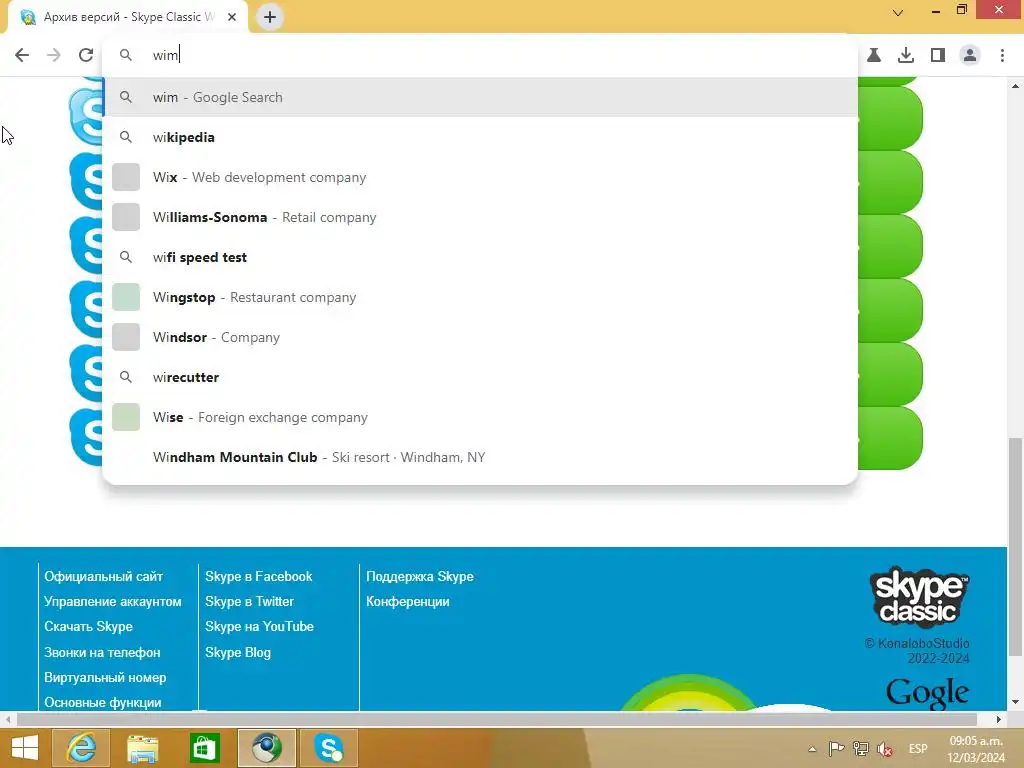1024x768 pixels.
Task: Switch to the Chromium browser taskbar icon
Action: (x=266, y=748)
